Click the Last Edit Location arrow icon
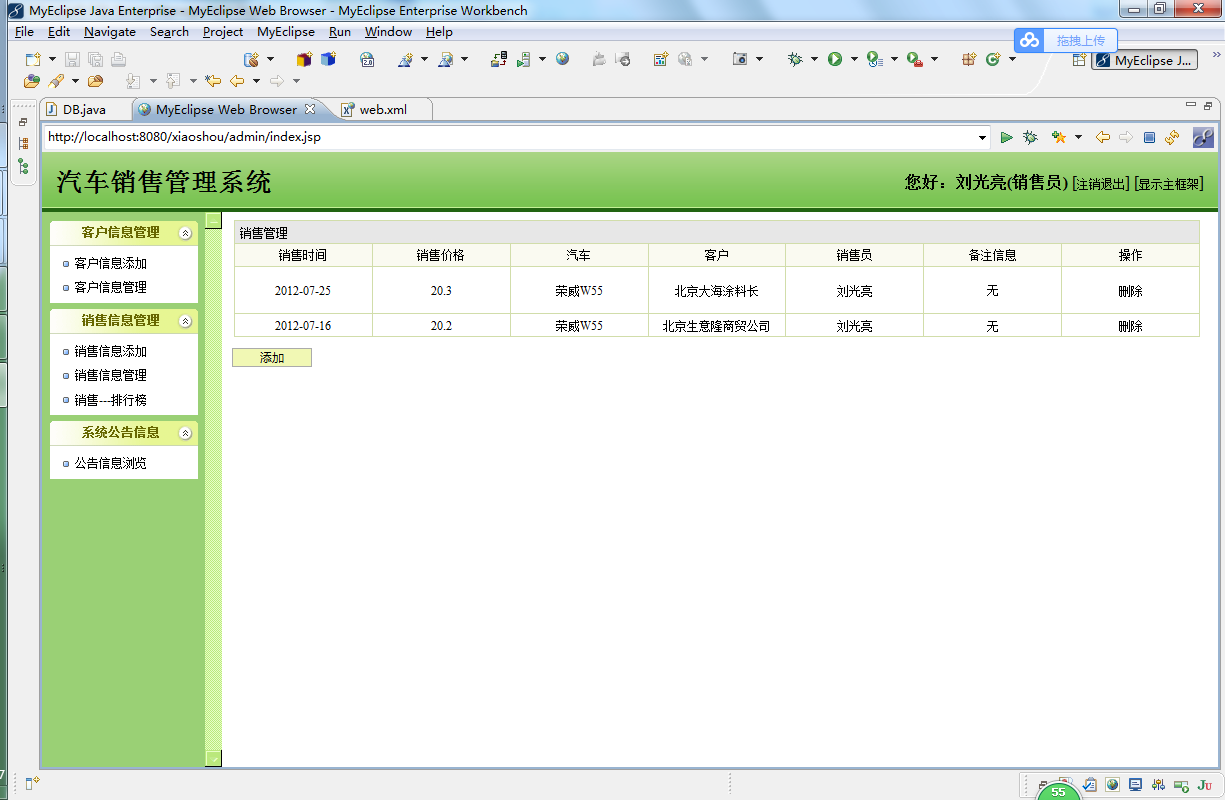1225x800 pixels. [212, 81]
